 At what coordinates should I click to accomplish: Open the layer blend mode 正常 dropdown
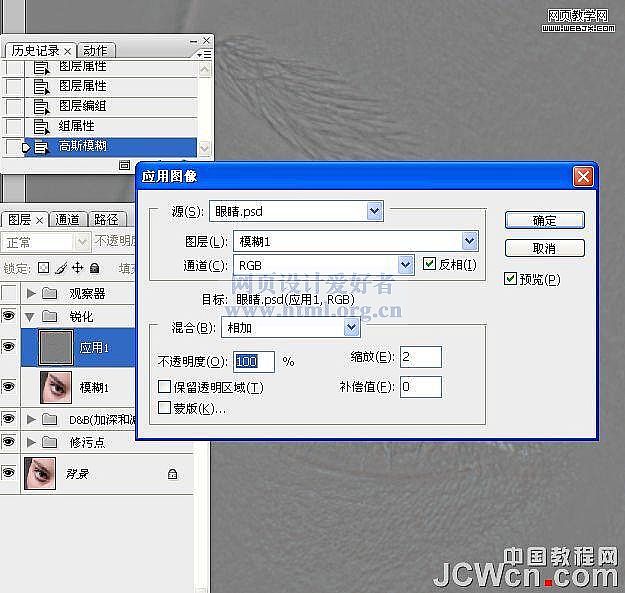(x=81, y=242)
